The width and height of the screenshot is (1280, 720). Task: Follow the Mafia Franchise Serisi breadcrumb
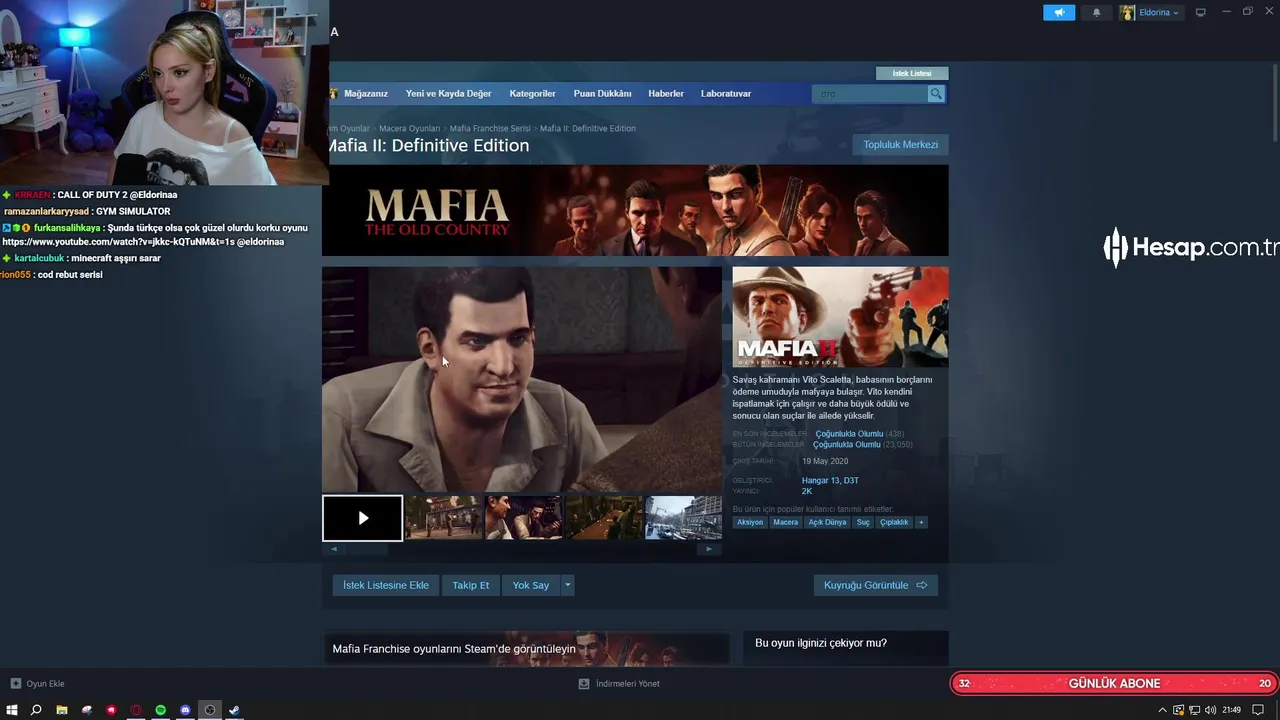(490, 128)
